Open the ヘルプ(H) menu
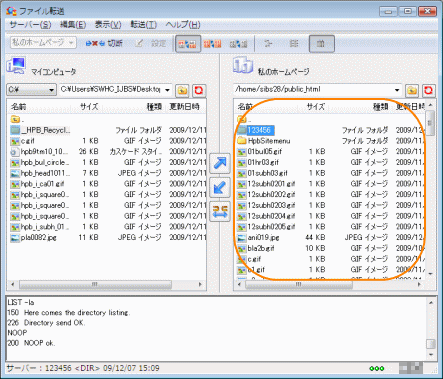Screen dimensions: 443x379 click(x=183, y=25)
